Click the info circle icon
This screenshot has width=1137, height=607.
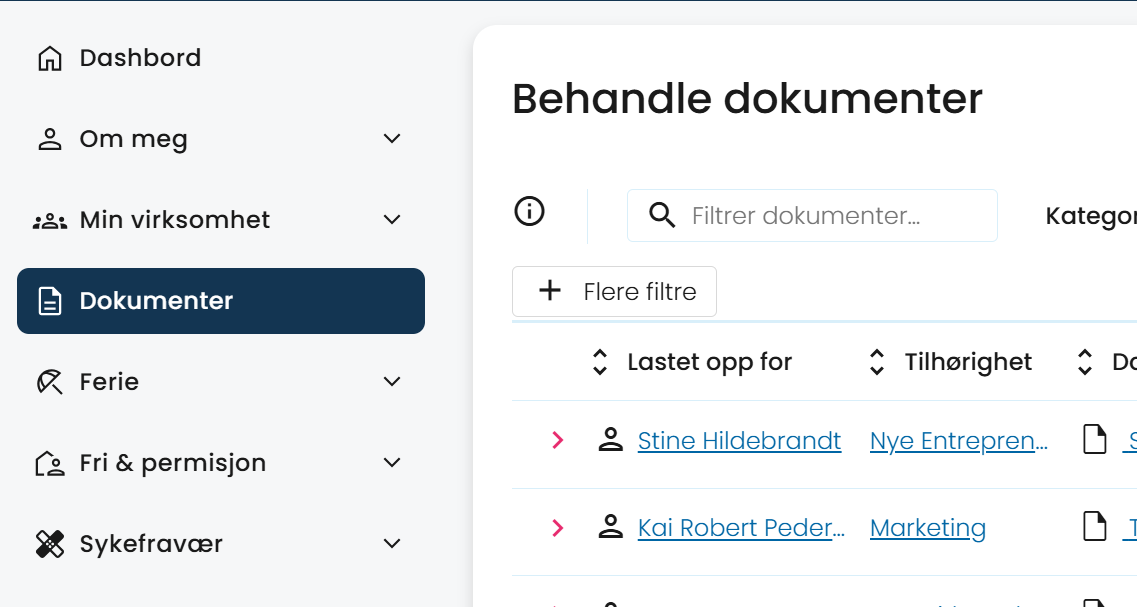529,212
